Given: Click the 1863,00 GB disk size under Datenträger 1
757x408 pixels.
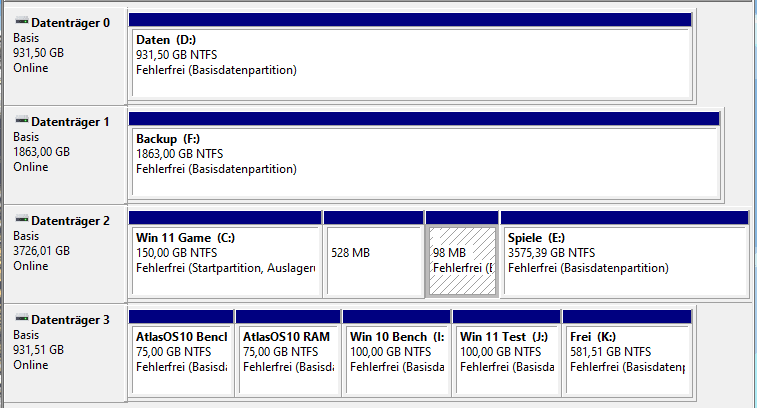Looking at the screenshot, I should tap(42, 152).
